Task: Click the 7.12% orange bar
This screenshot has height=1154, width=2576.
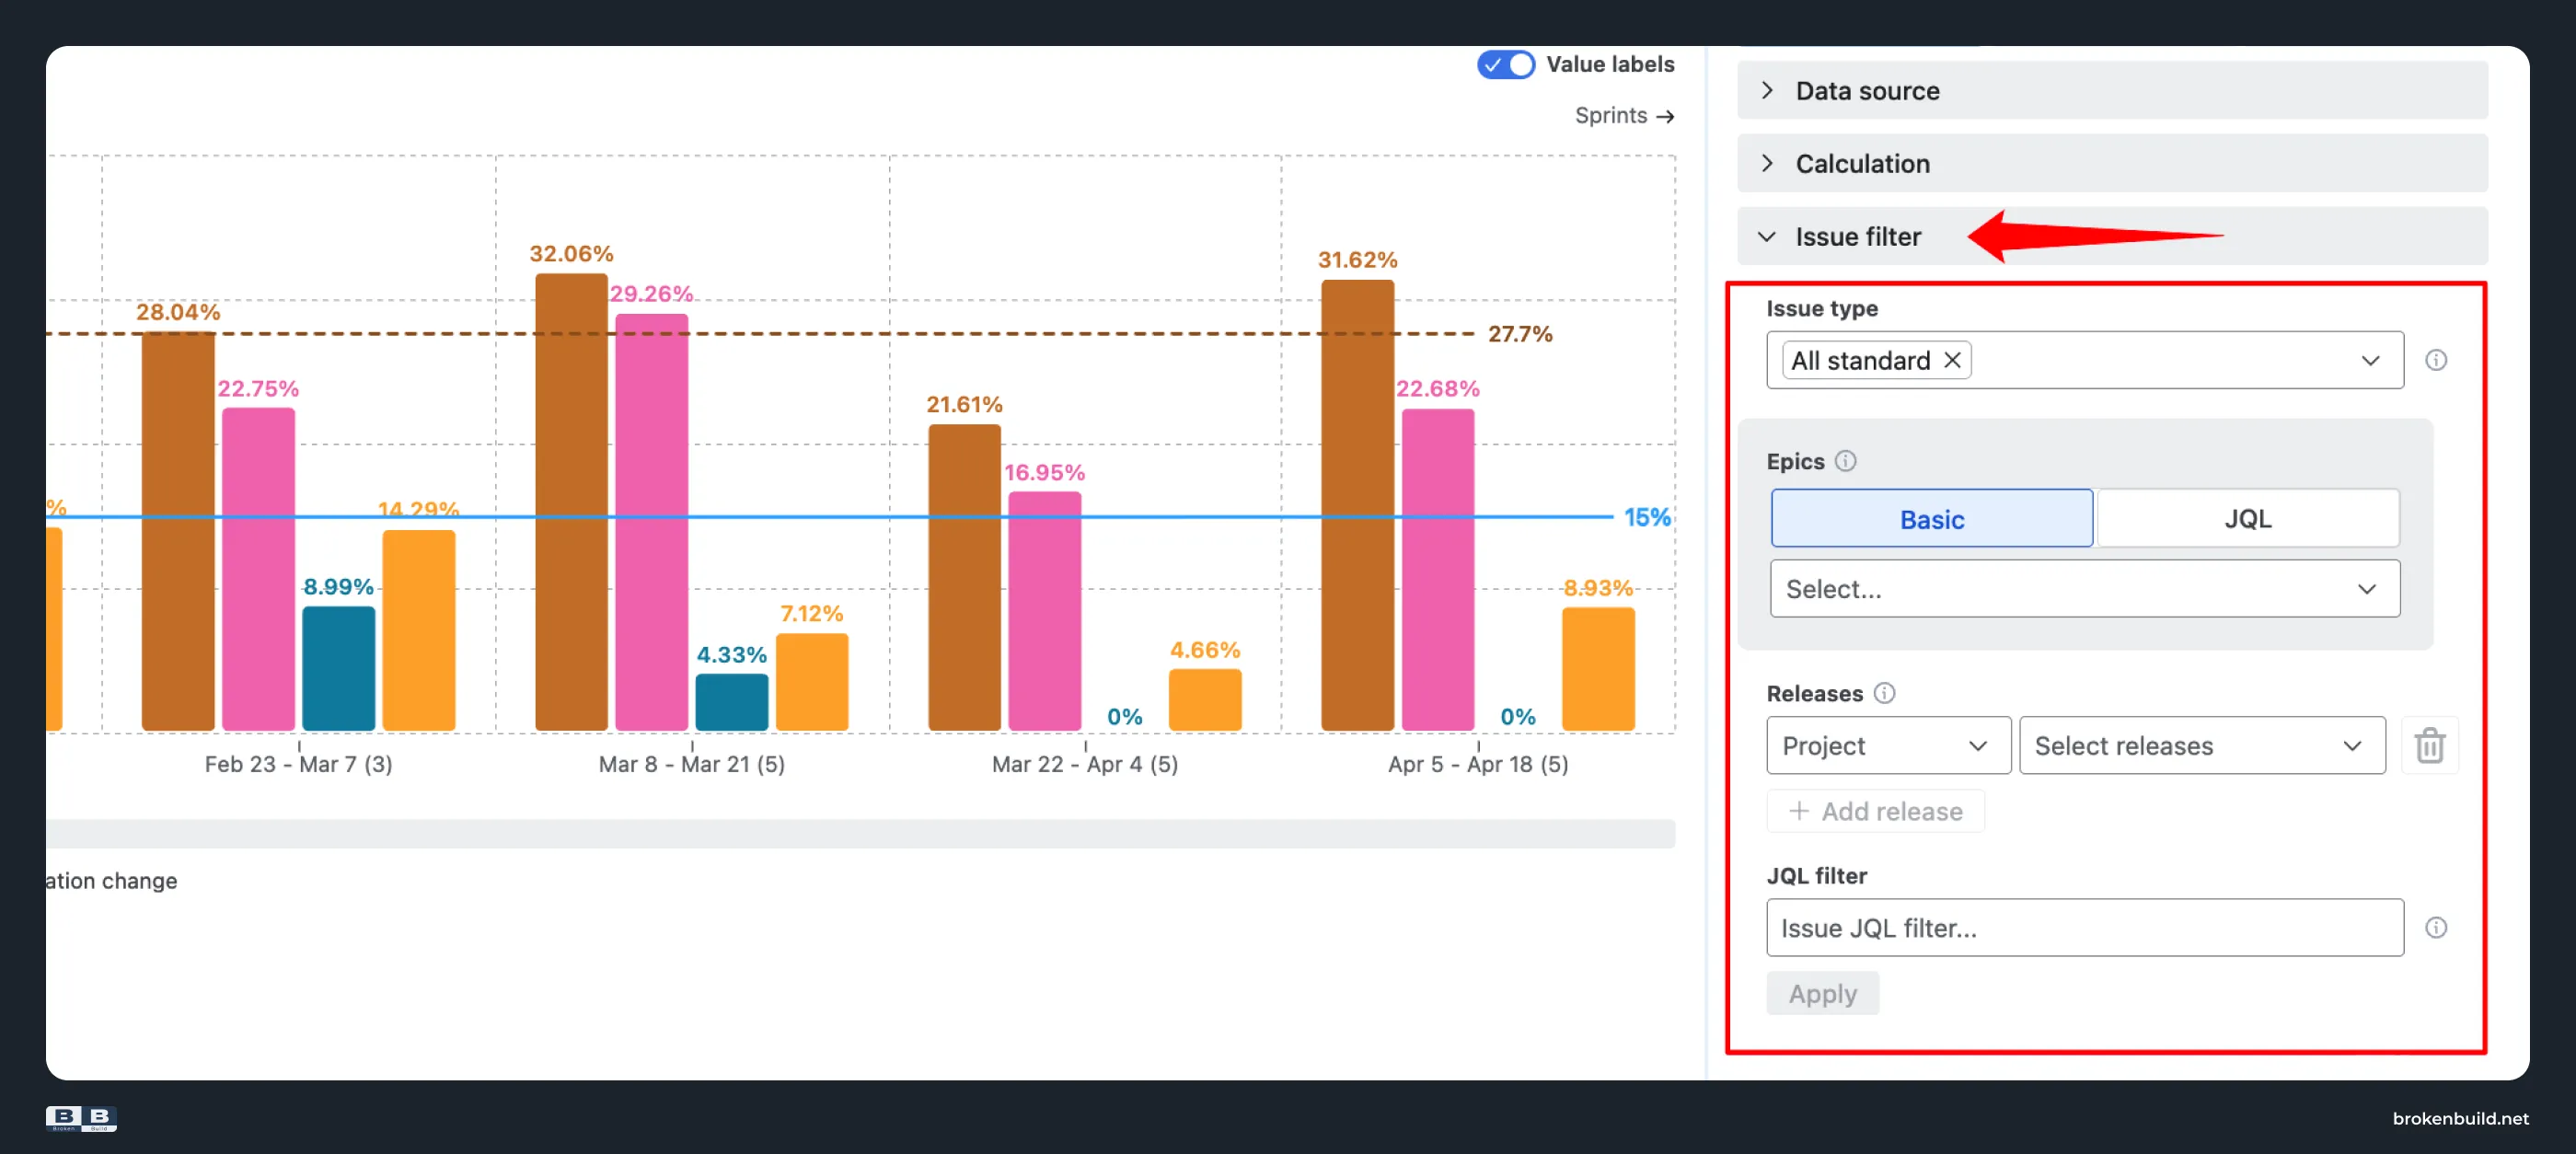Action: [812, 682]
